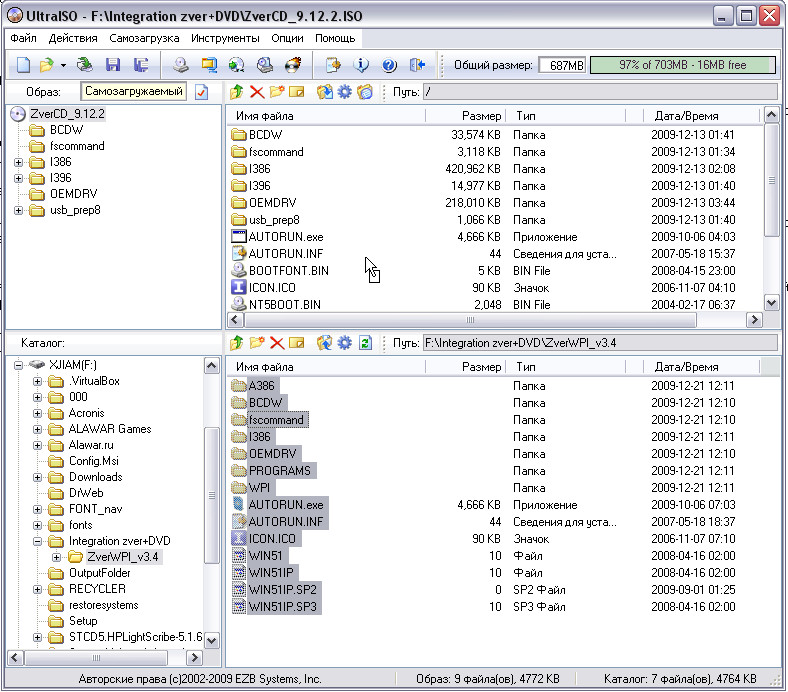Image resolution: width=788 pixels, height=692 pixels.
Task: Collapse the XJIAM(F:) drive node
Action: click(x=19, y=365)
